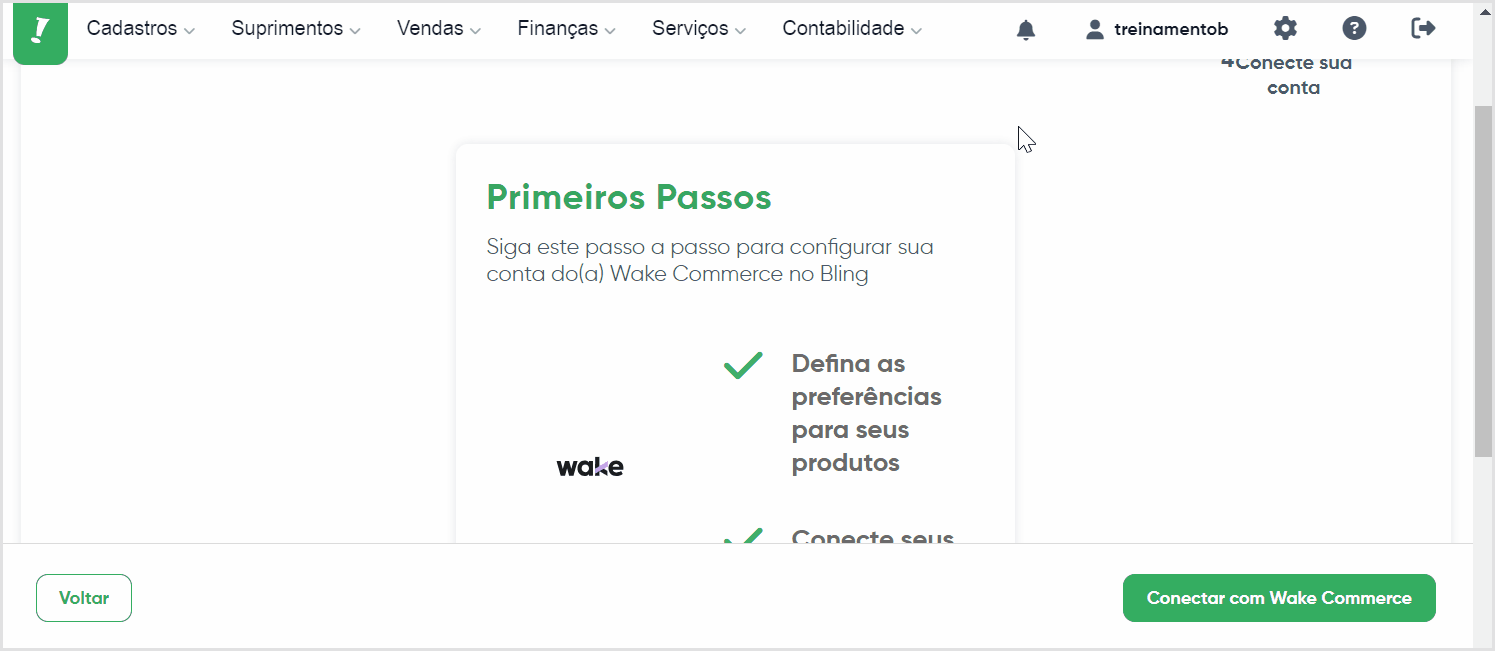The image size is (1495, 651).
Task: Expand the Vendas dropdown menu
Action: [x=439, y=29]
